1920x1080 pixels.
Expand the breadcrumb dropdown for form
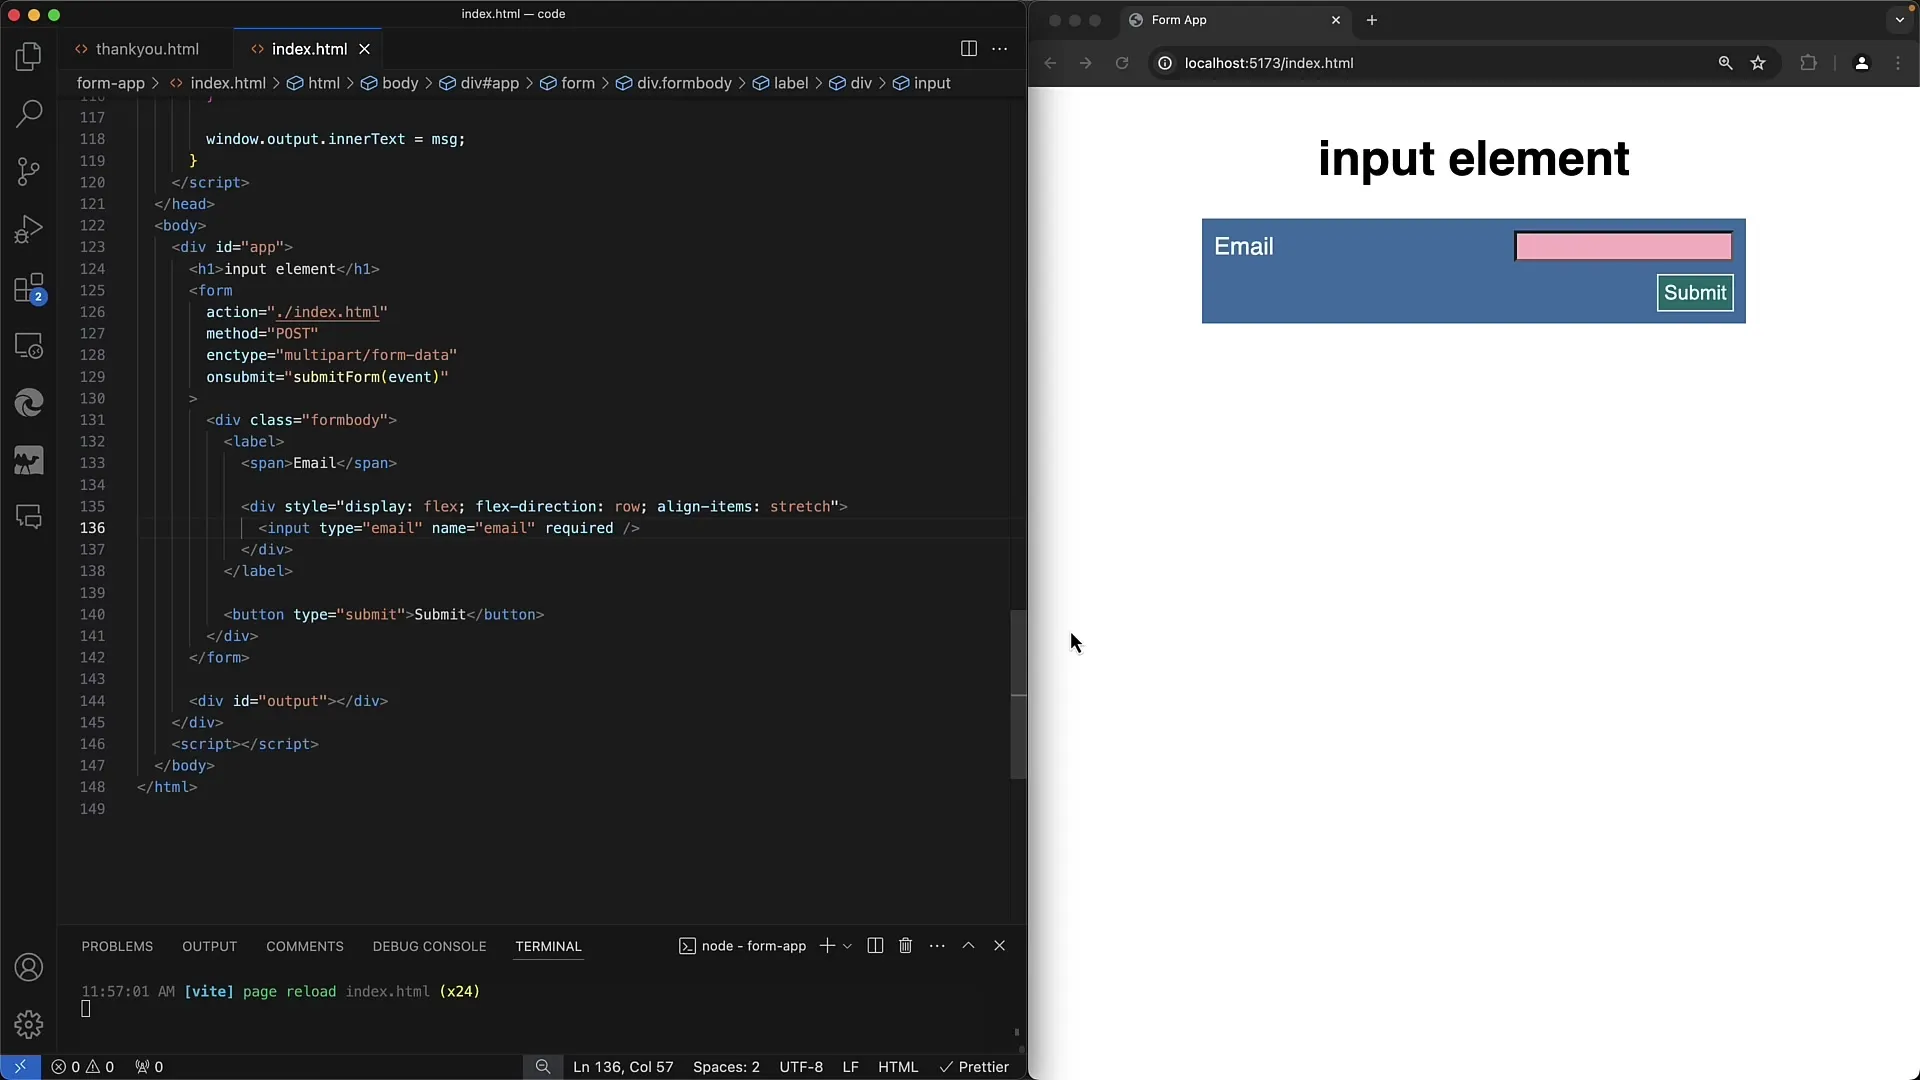pyautogui.click(x=576, y=82)
